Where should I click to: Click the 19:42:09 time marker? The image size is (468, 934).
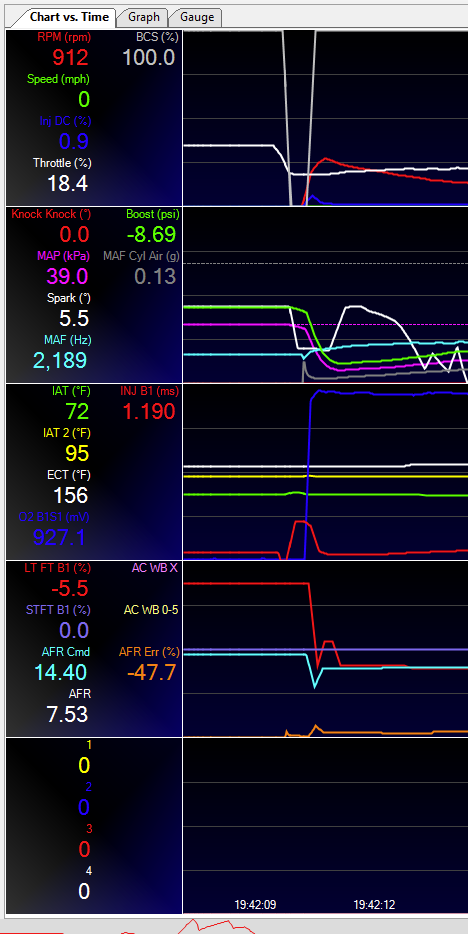(x=255, y=905)
